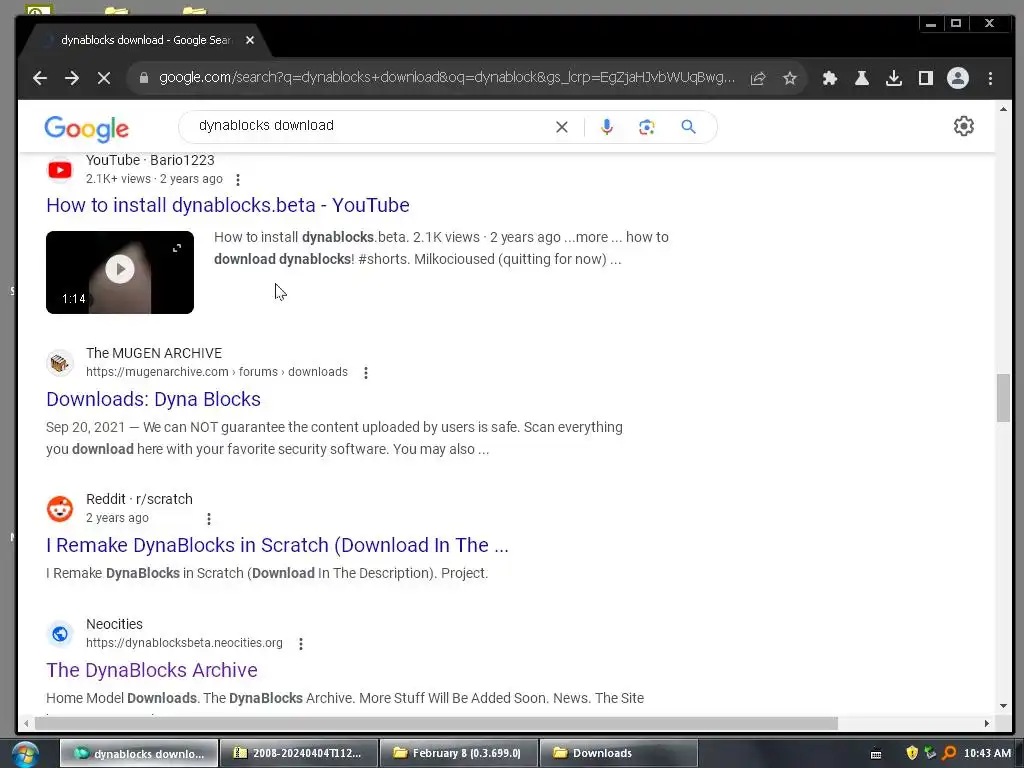Stop loading the page
Screen dimensions: 1024x768
104,78
